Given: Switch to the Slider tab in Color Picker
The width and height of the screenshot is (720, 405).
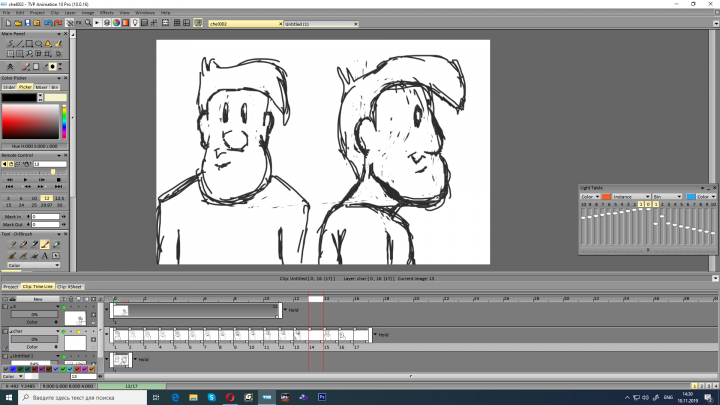Looking at the screenshot, I should tap(9, 87).
